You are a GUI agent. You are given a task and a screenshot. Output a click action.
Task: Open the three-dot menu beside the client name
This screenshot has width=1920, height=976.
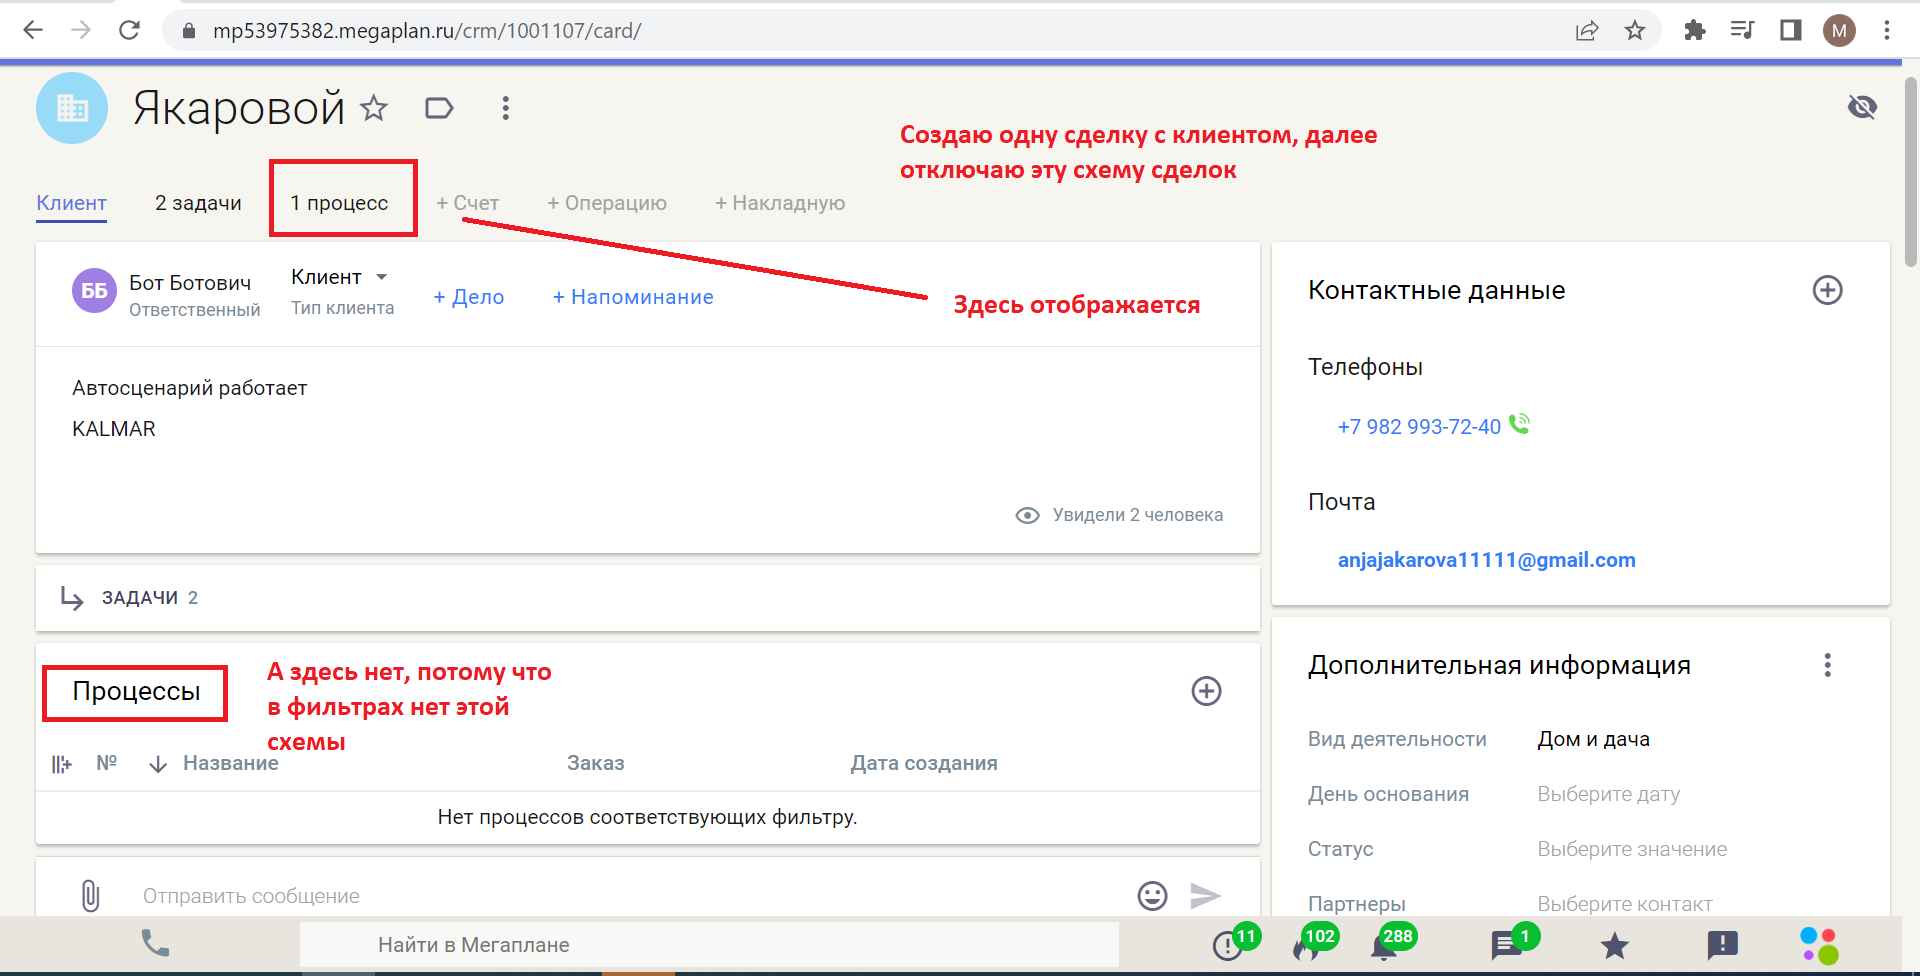(x=506, y=108)
